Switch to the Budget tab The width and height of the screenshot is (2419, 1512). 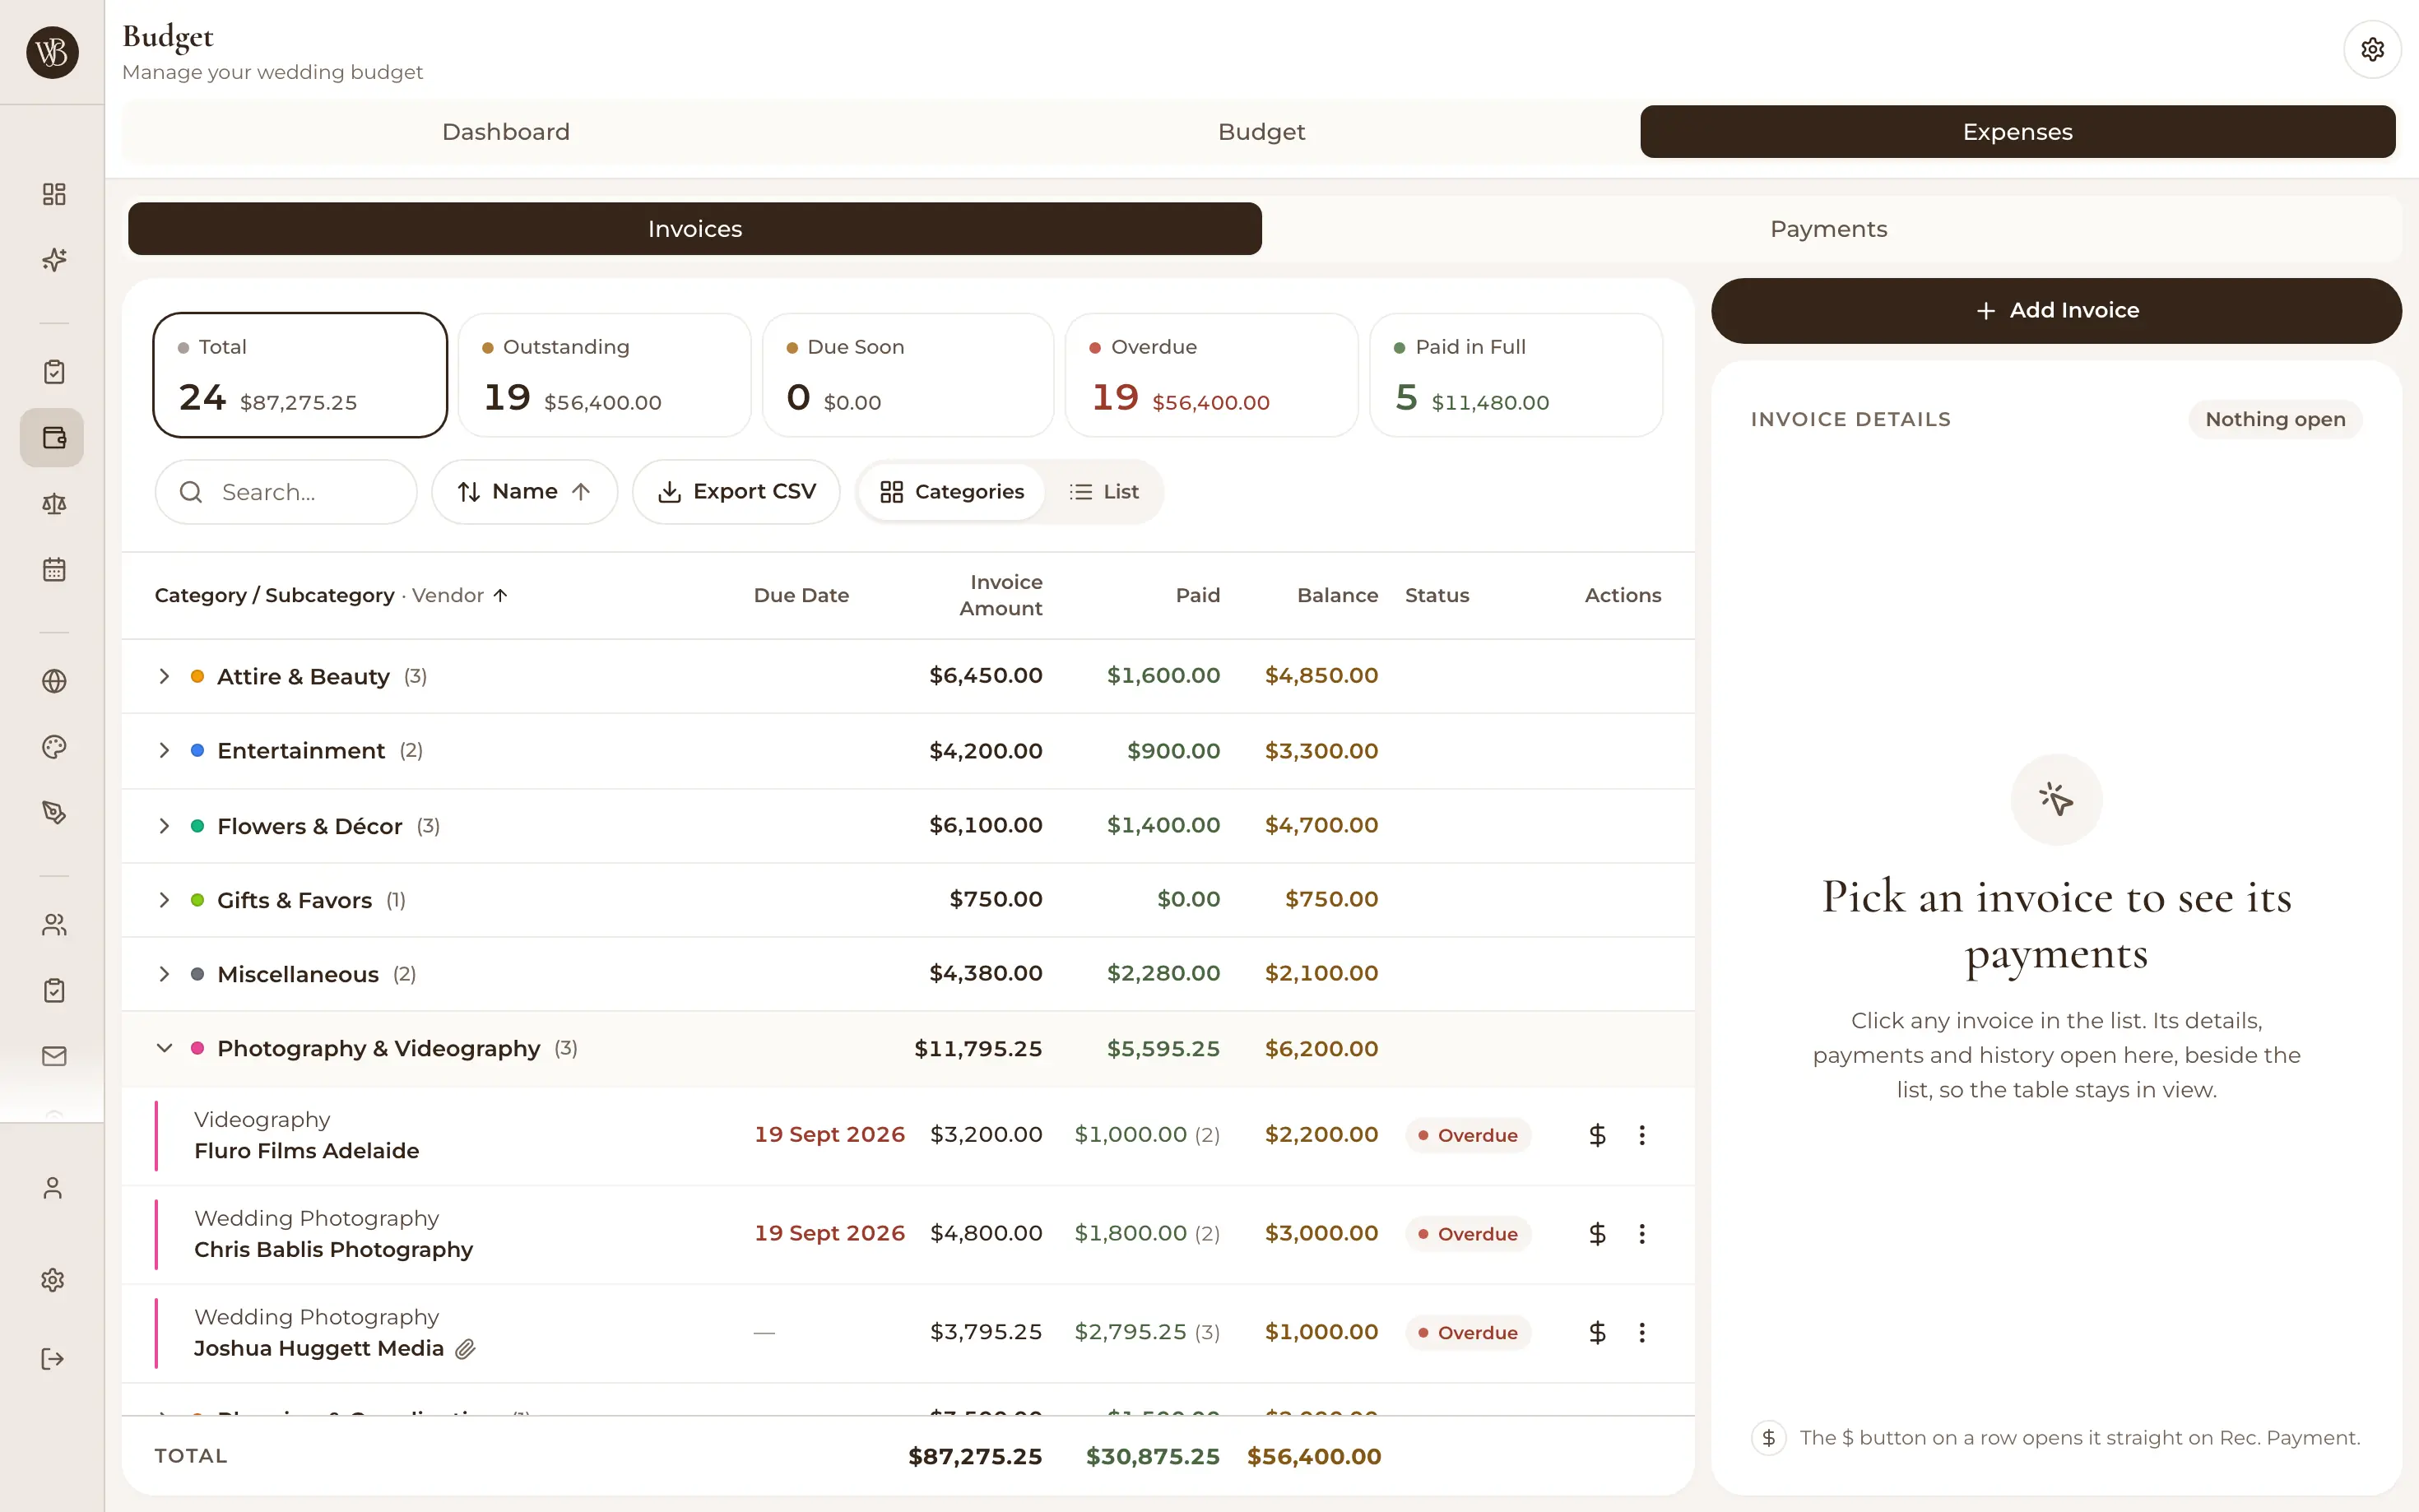[1261, 132]
